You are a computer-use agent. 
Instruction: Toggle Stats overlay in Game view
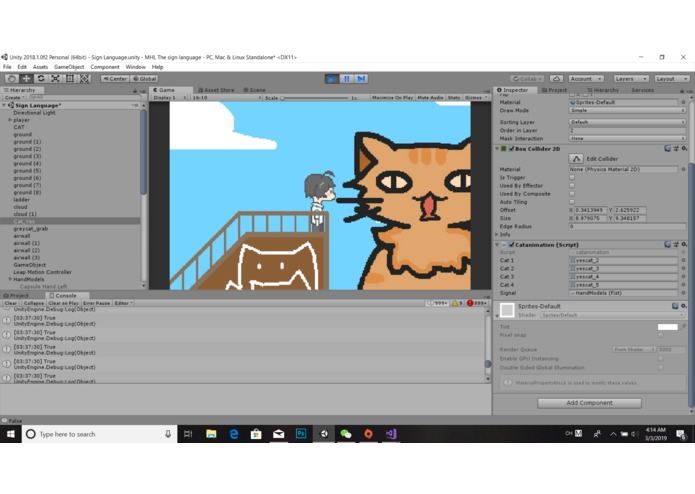[x=454, y=97]
